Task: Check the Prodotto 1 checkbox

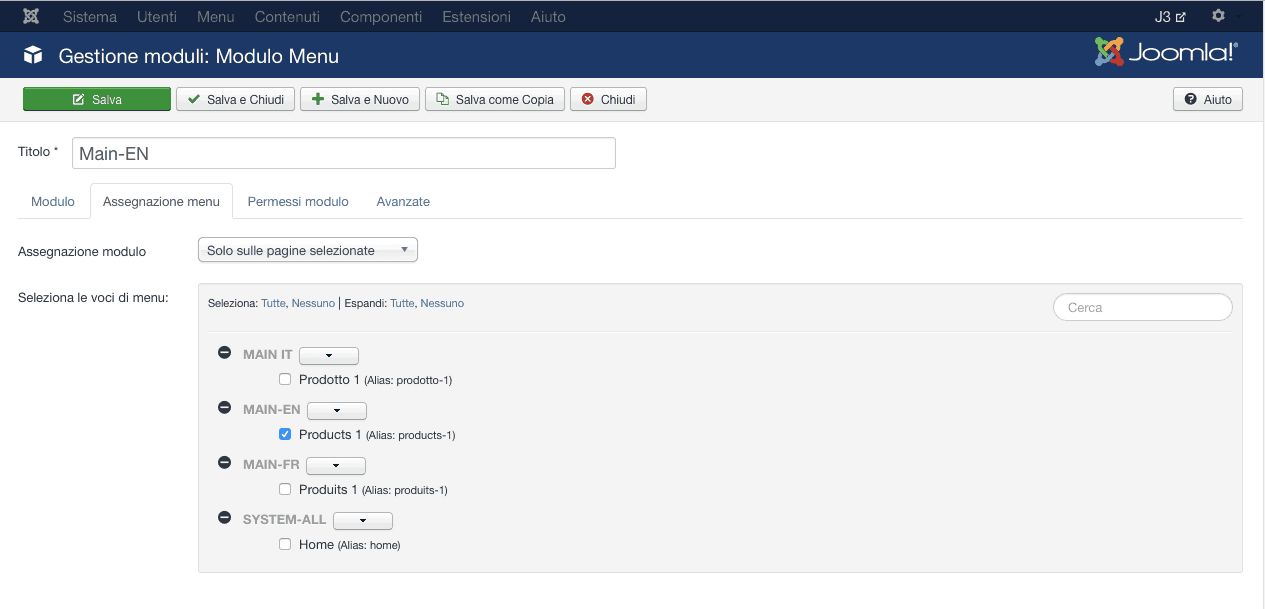Action: (x=285, y=380)
